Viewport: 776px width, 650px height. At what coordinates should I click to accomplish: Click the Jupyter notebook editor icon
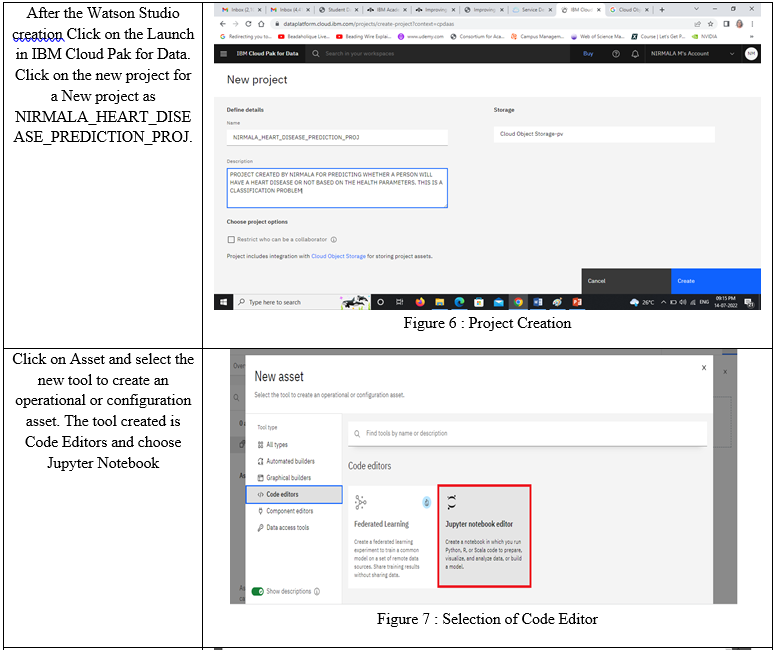click(451, 501)
